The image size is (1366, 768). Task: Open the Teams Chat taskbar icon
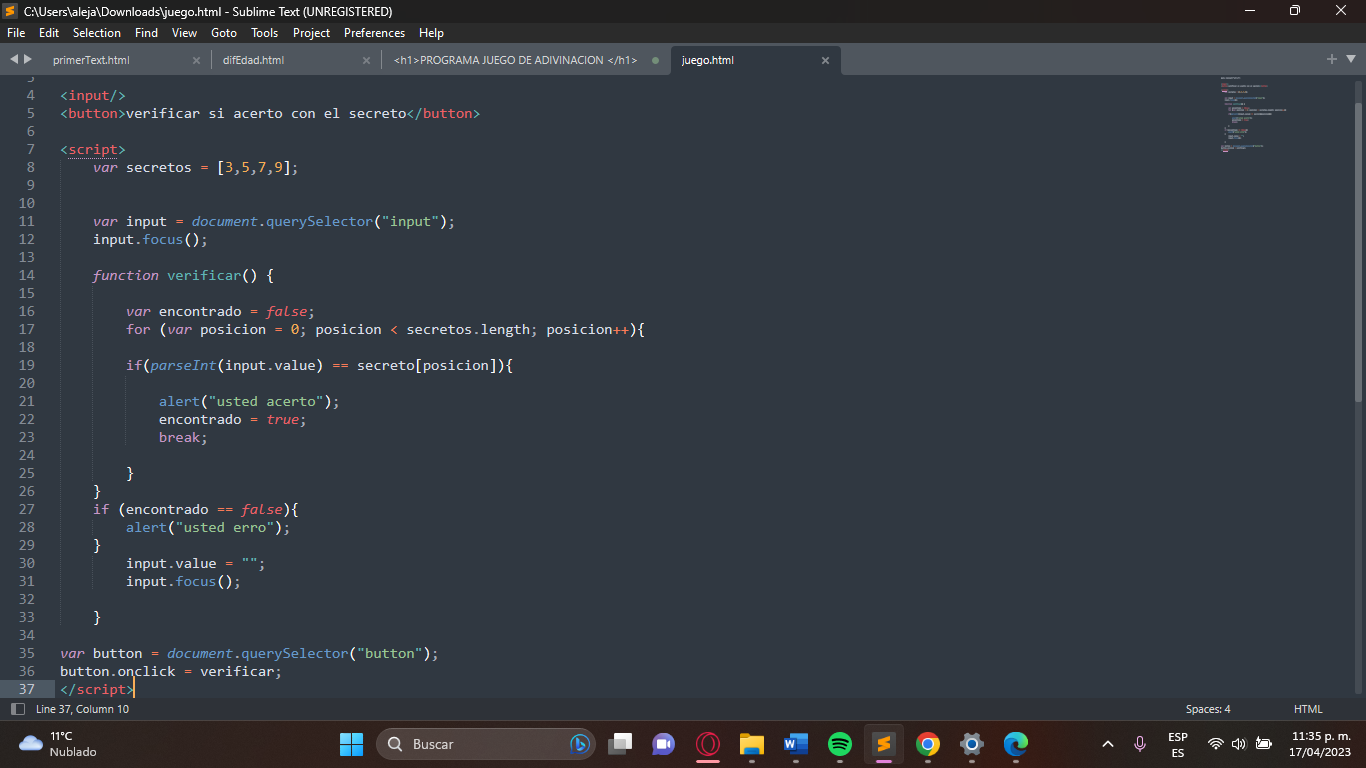click(x=664, y=744)
